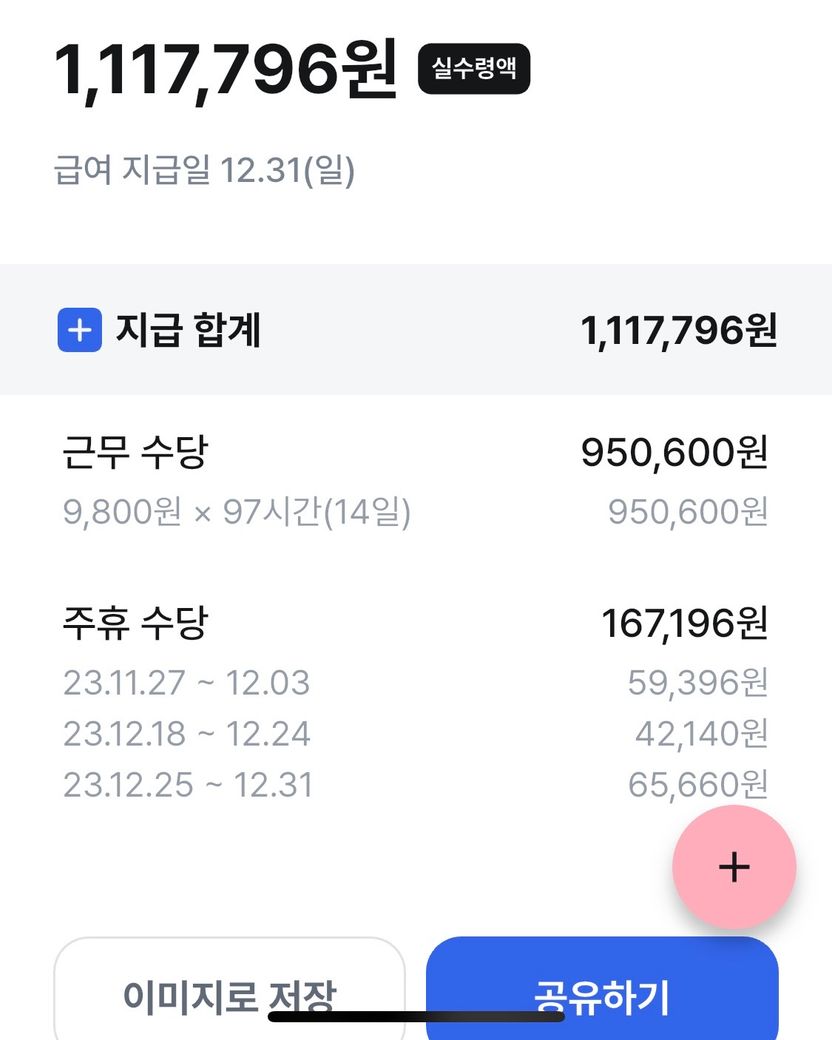This screenshot has height=1040, width=832.
Task: Tap the large net pay amount at top
Action: point(226,70)
